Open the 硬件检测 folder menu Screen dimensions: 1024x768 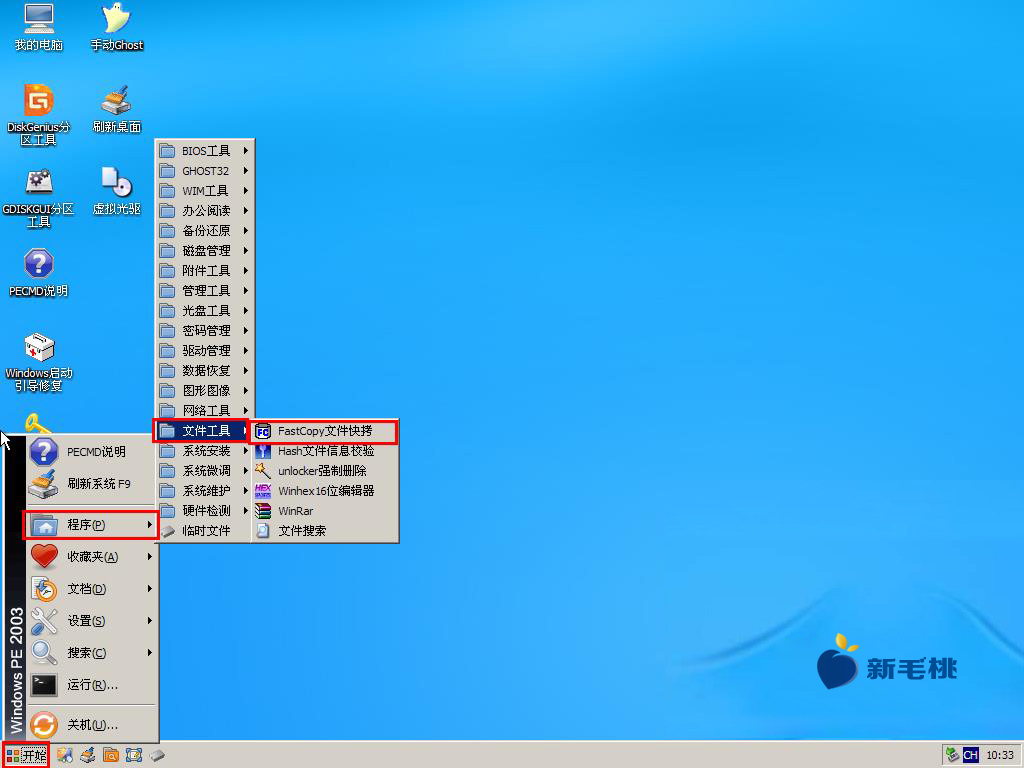(204, 511)
